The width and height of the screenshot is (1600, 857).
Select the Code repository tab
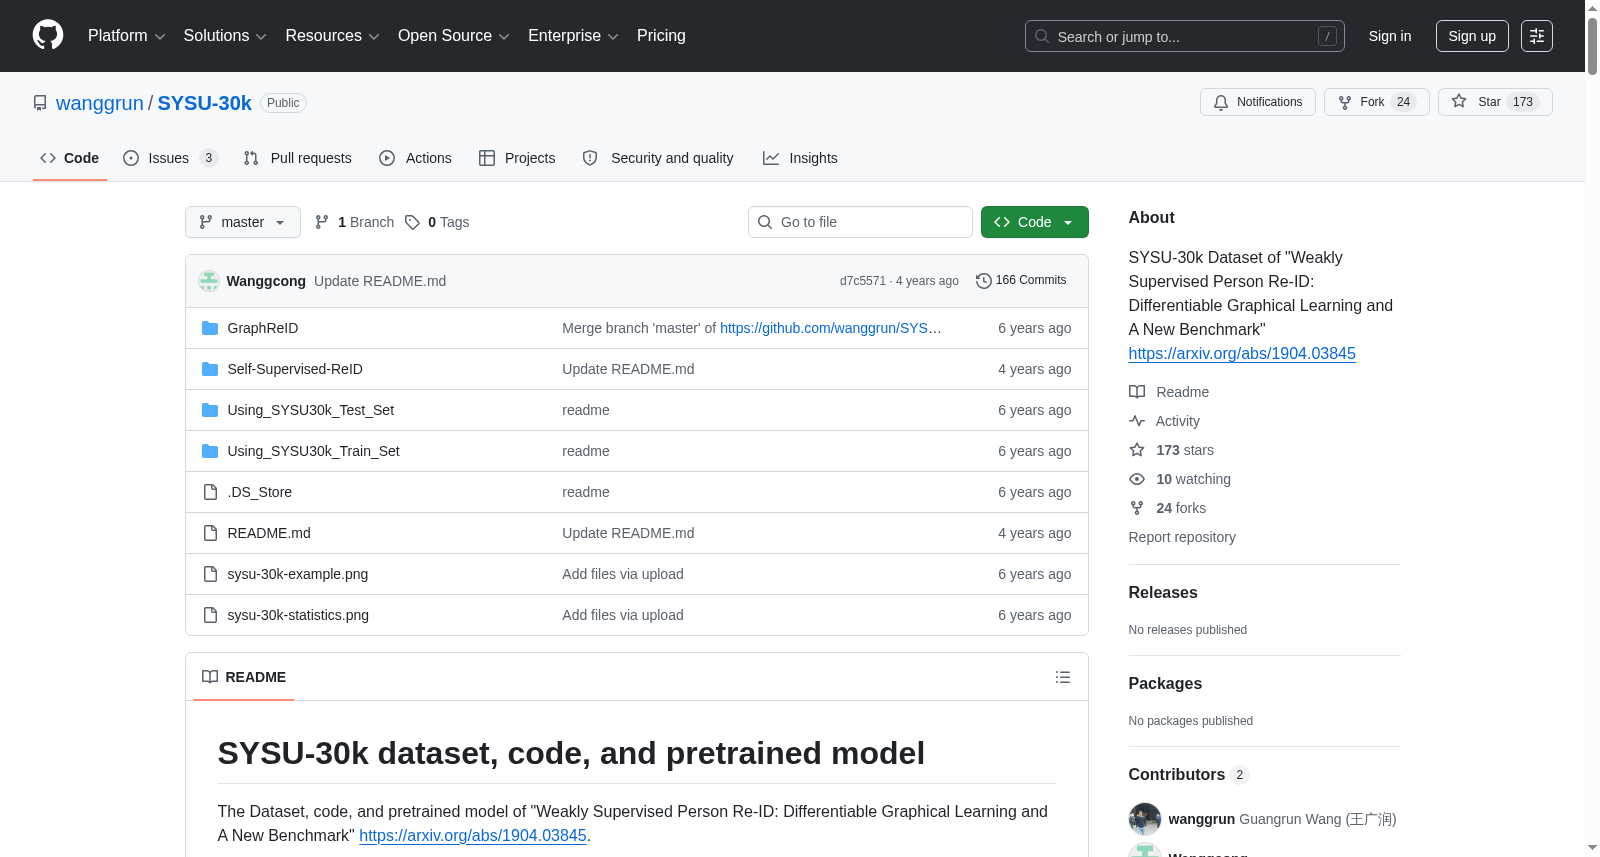(x=70, y=158)
